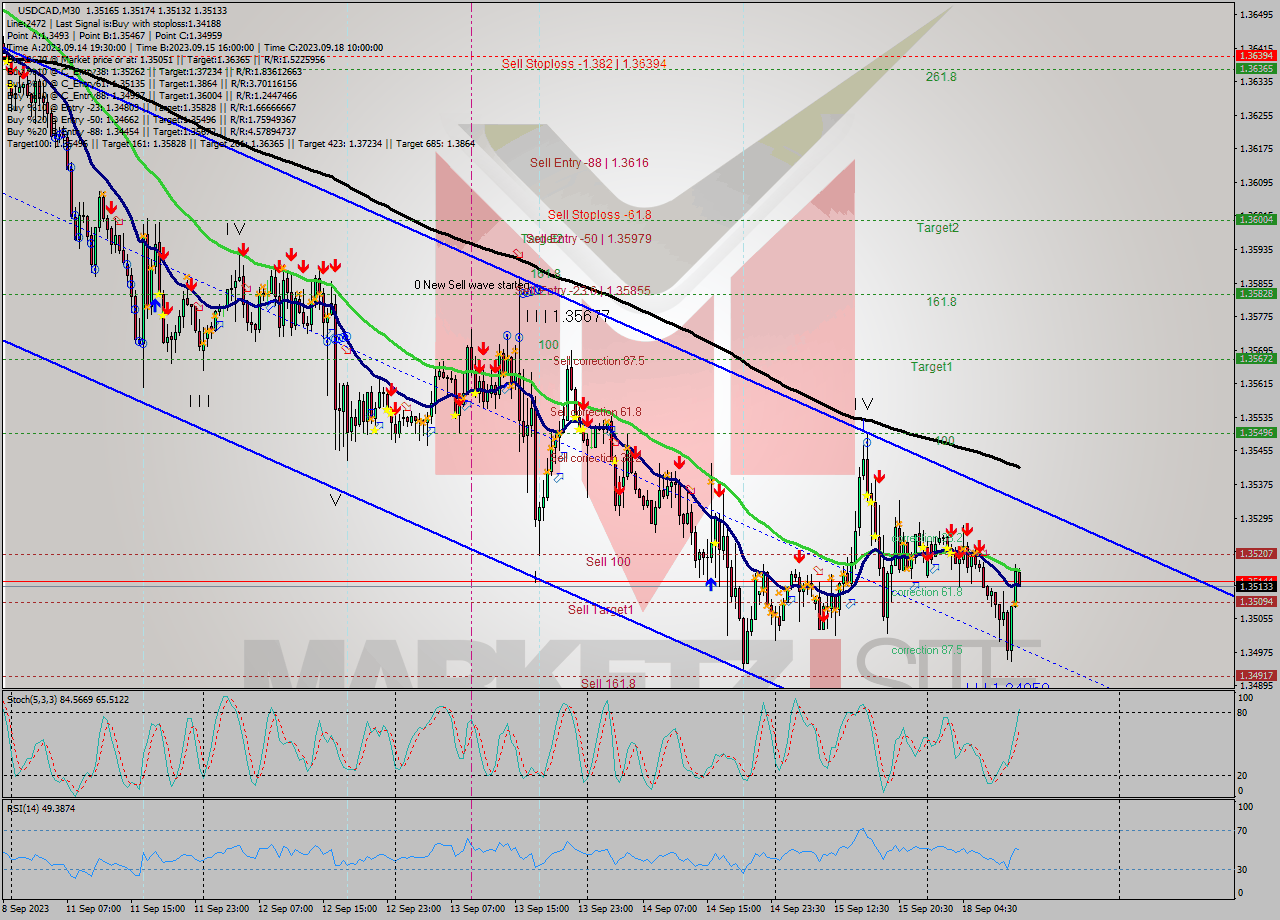Click the green 1.35496 price tag

point(1255,432)
